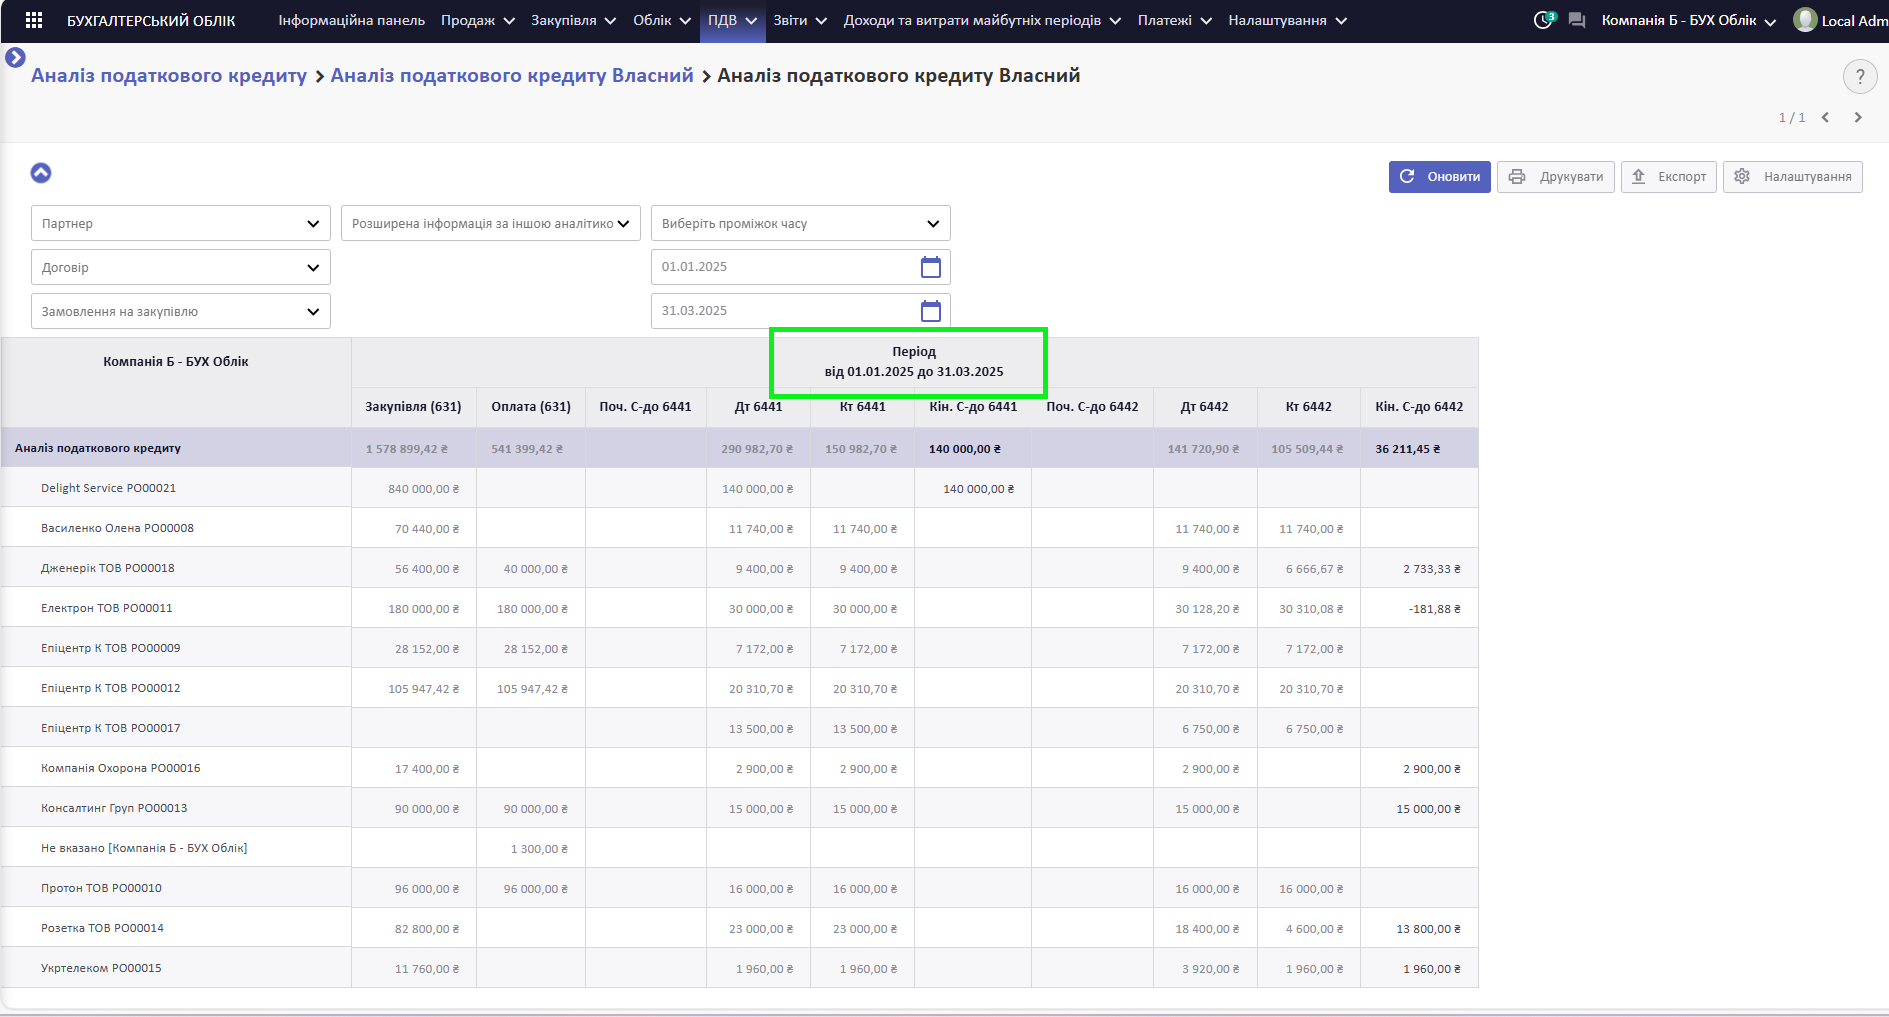The width and height of the screenshot is (1889, 1017).
Task: Expand the Продаж menu
Action: pos(478,20)
